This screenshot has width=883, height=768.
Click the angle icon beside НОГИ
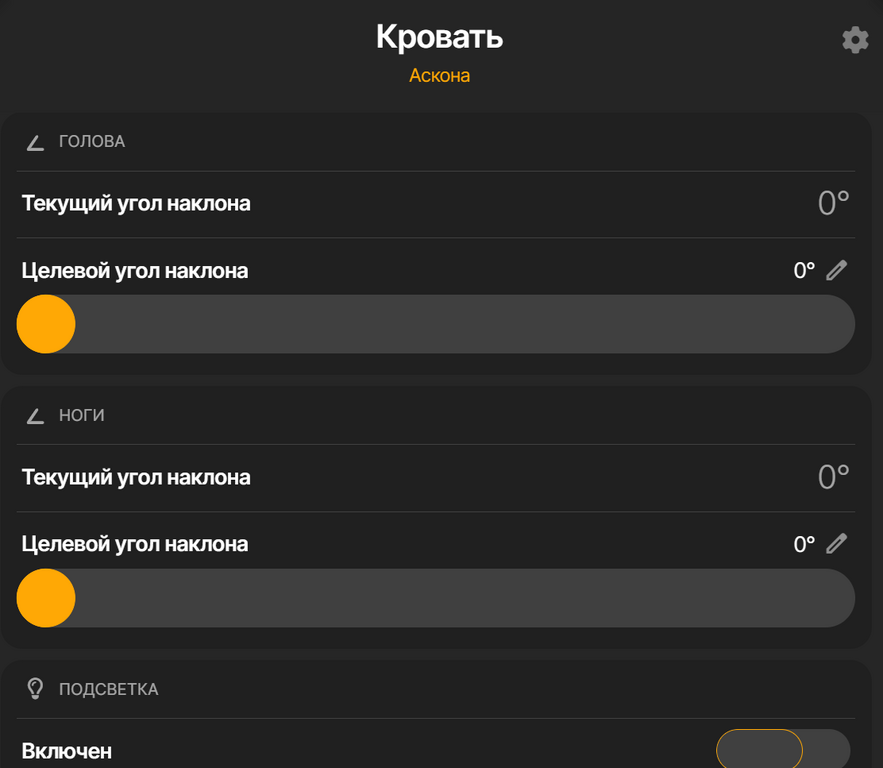pyautogui.click(x=36, y=415)
